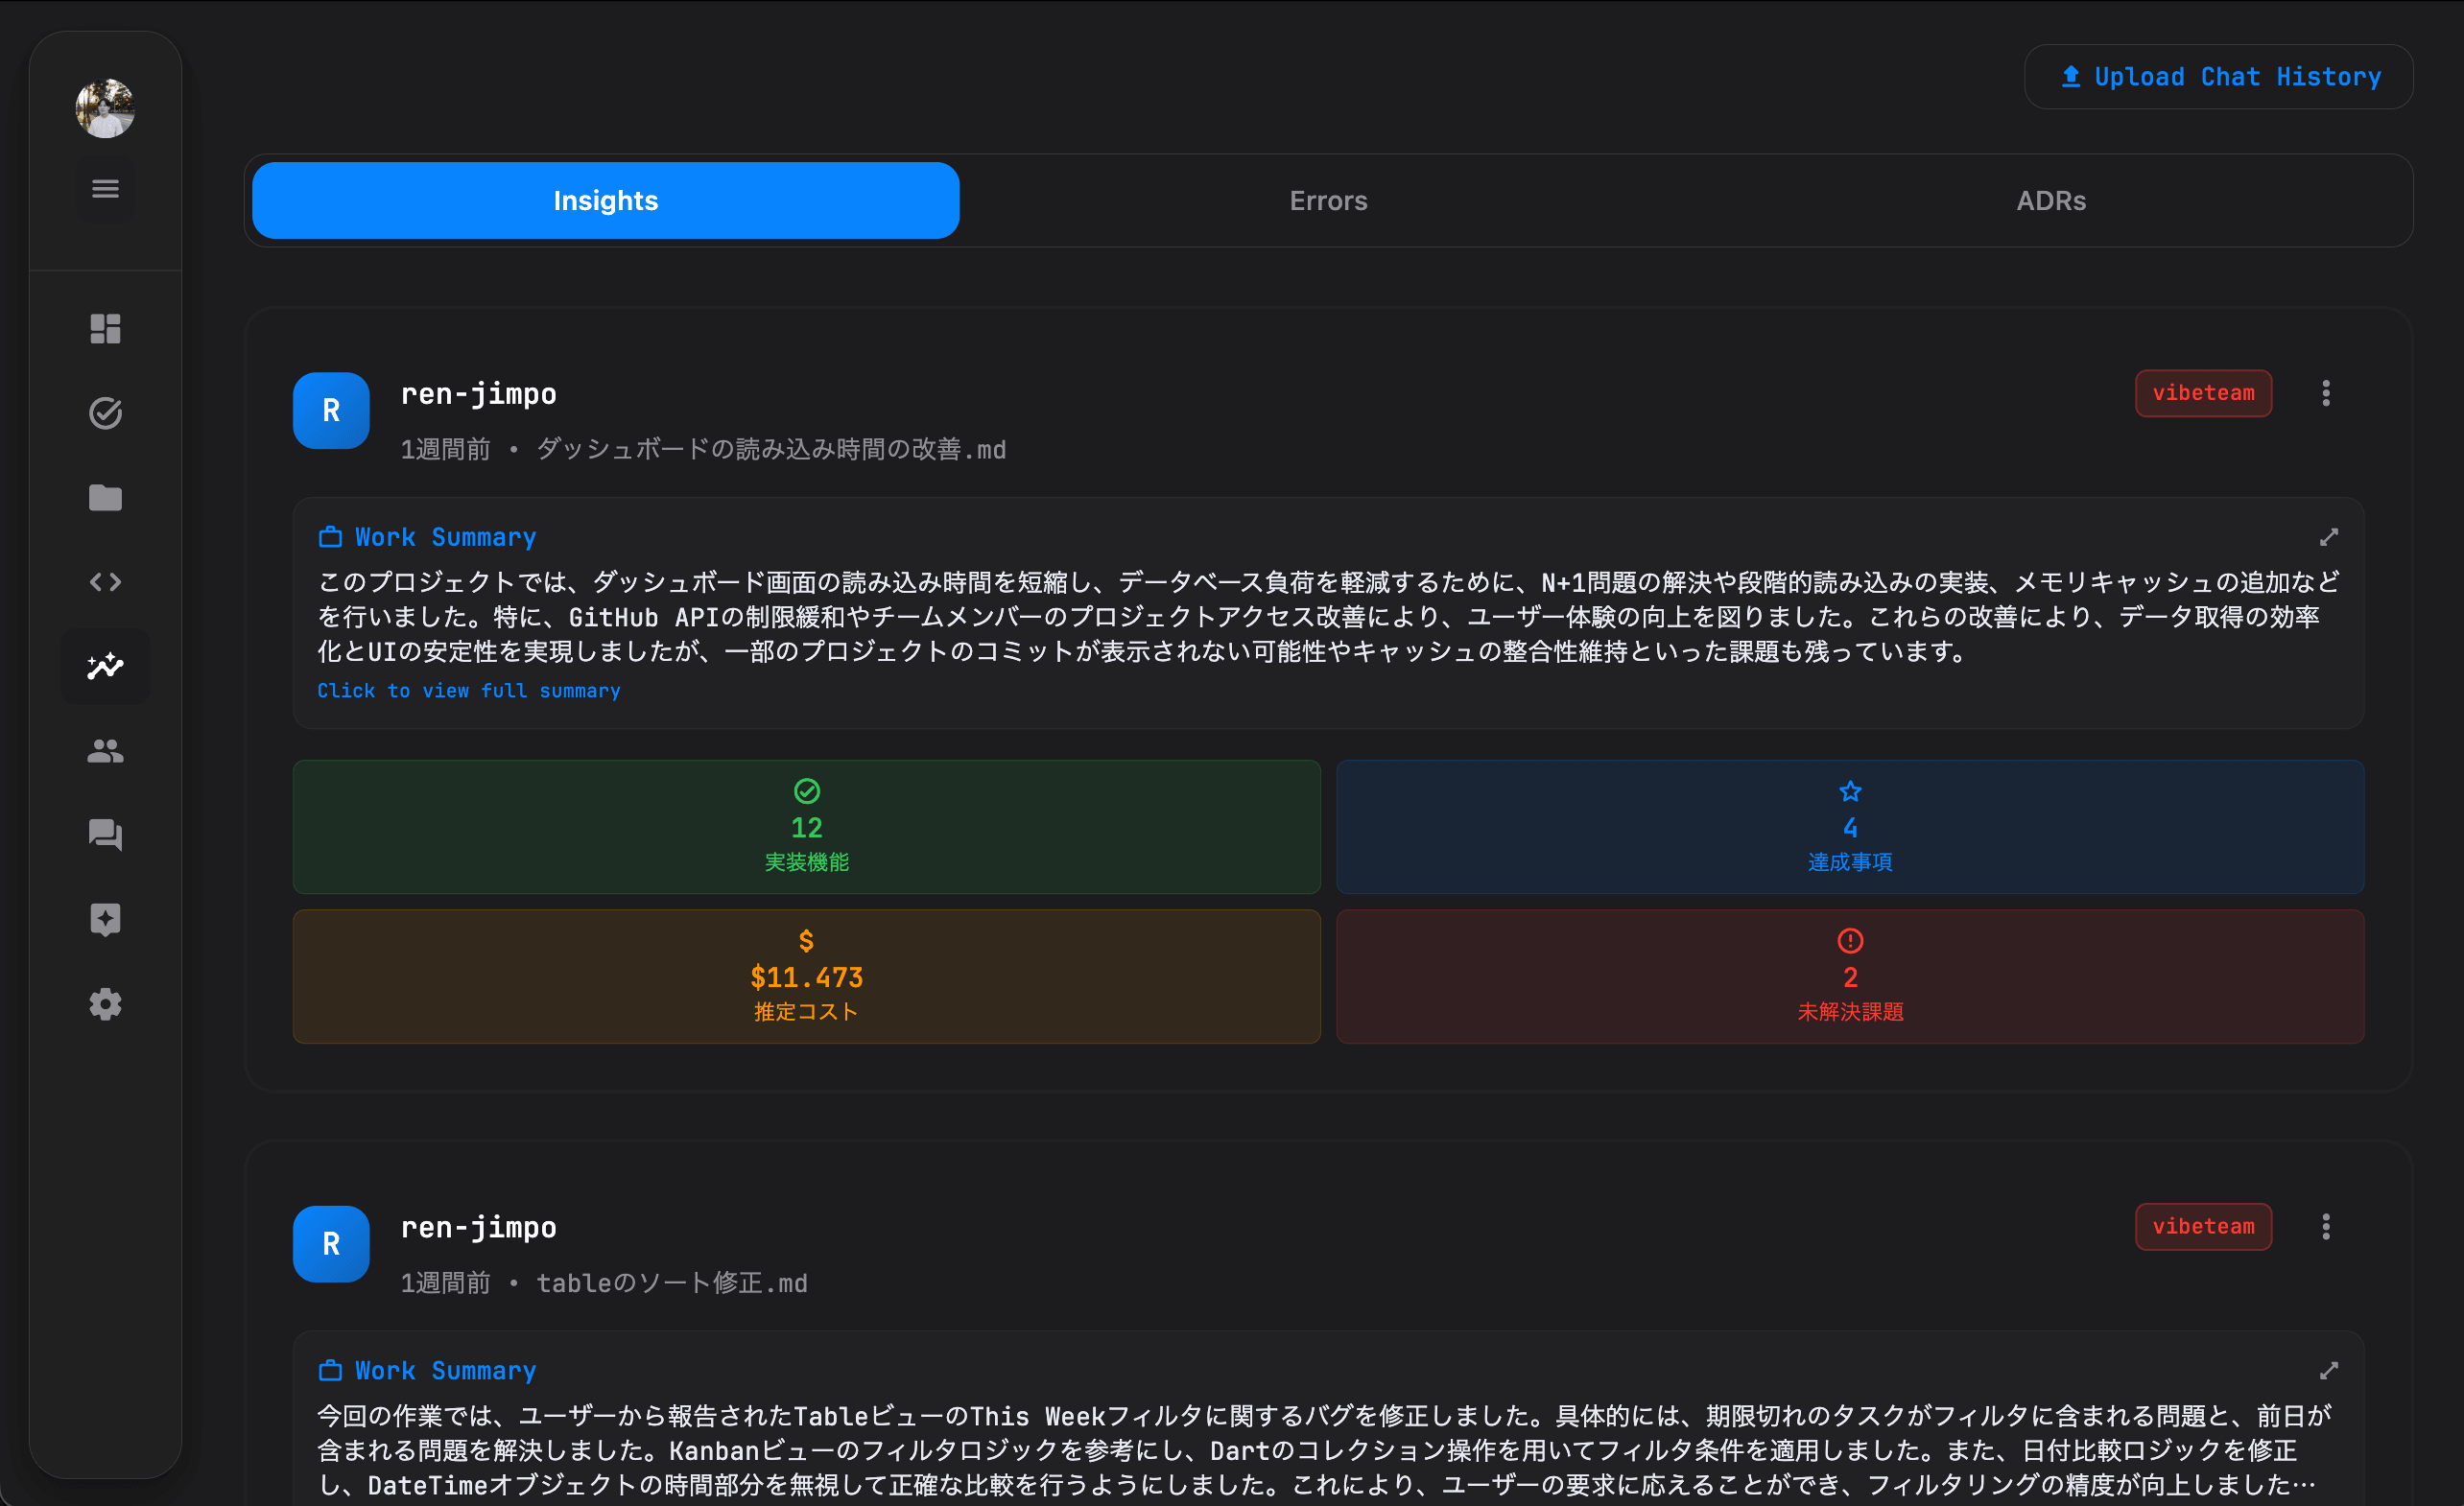Screen dimensions: 2464x1506
Task: Click the Upload Chat History button
Action: [2218, 76]
